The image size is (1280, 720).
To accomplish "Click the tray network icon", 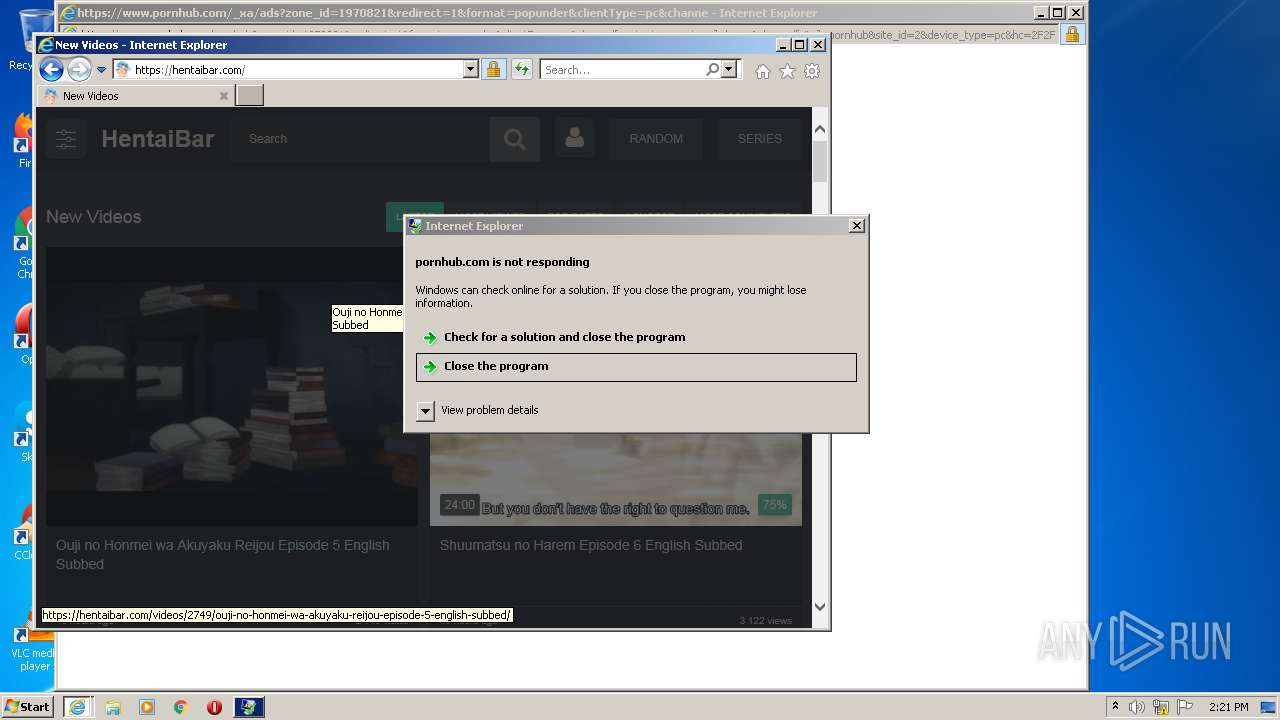I will (x=1161, y=707).
